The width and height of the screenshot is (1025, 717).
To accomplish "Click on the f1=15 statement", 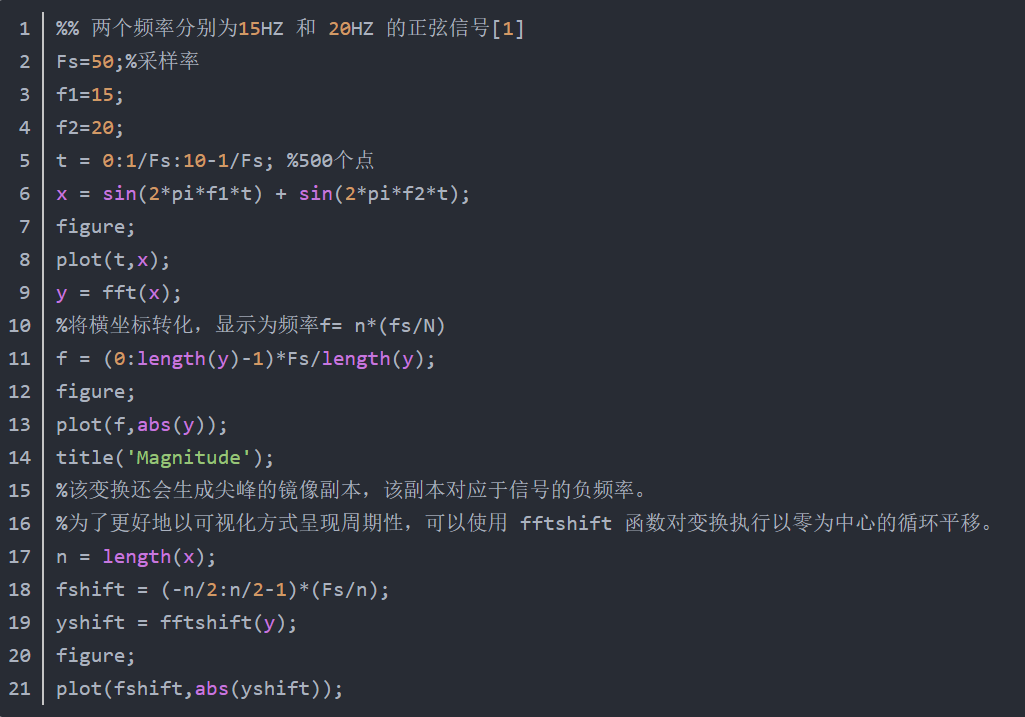I will coord(90,95).
